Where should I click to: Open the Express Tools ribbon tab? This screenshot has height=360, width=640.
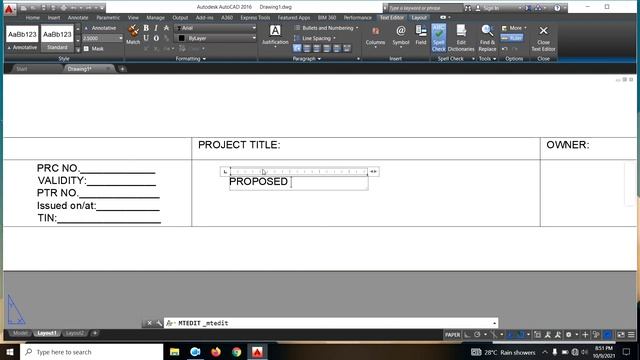click(x=255, y=18)
